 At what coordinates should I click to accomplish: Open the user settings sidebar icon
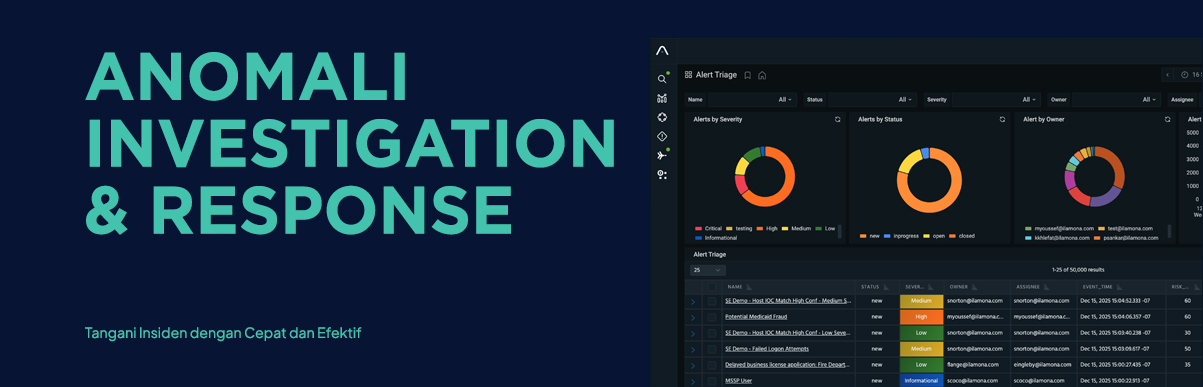[662, 174]
